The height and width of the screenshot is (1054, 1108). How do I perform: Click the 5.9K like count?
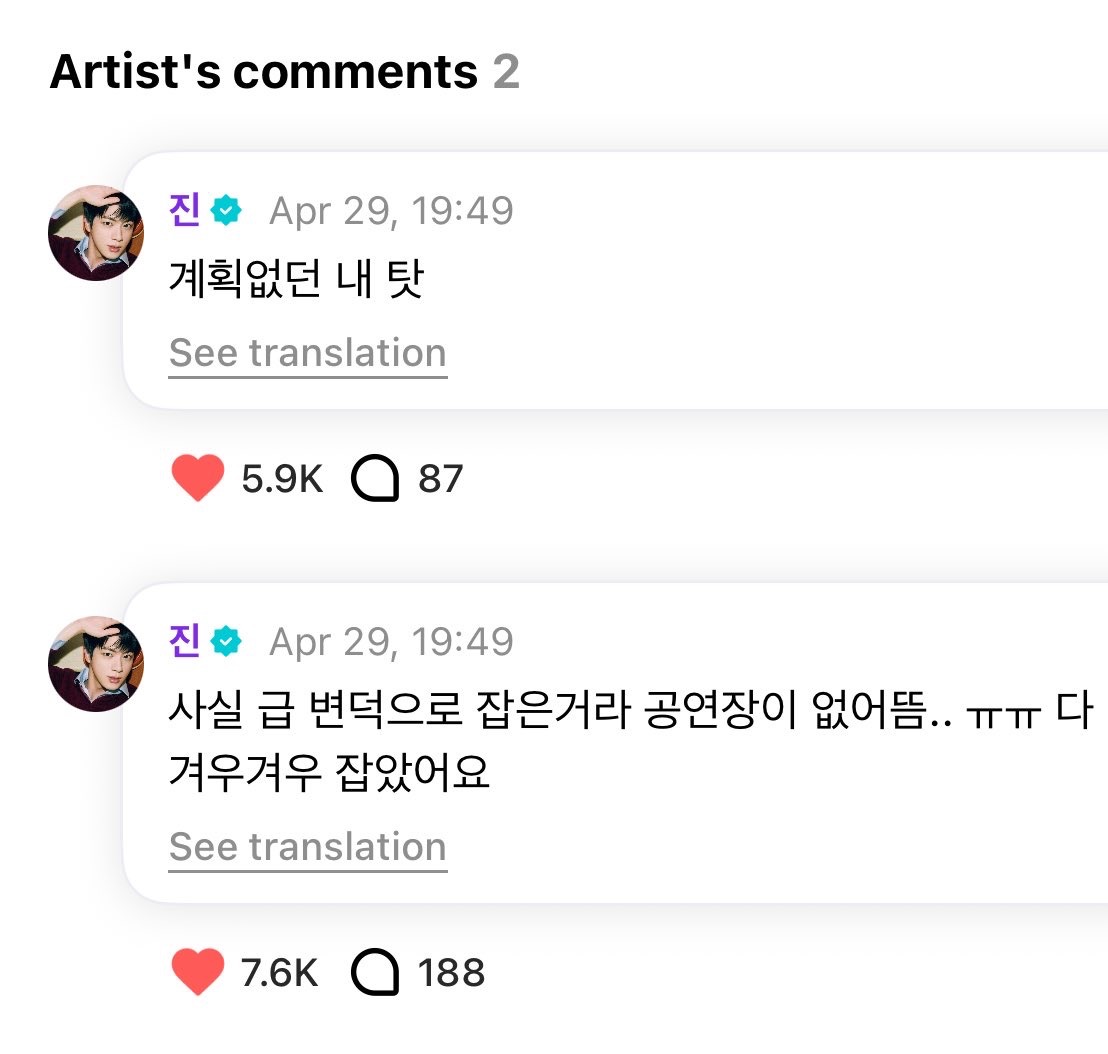282,479
